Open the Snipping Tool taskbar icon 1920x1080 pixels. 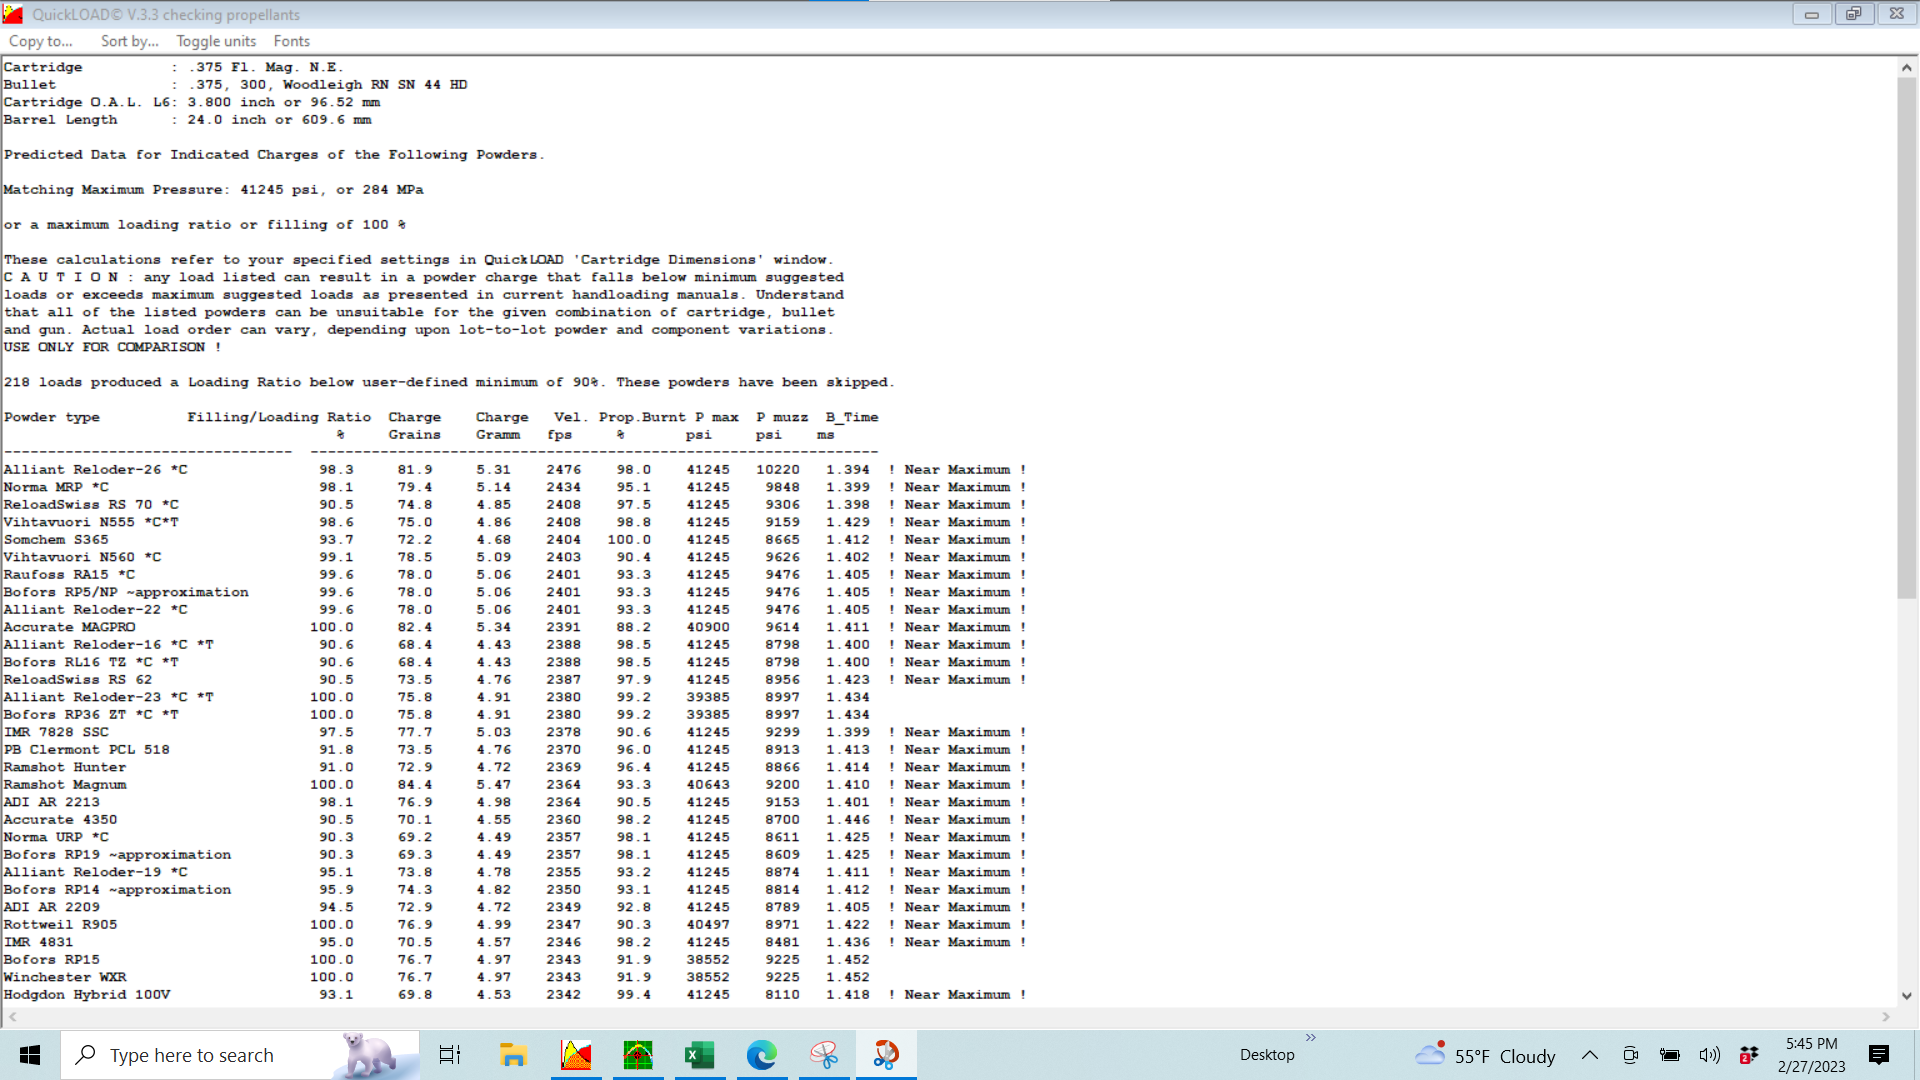[824, 1055]
